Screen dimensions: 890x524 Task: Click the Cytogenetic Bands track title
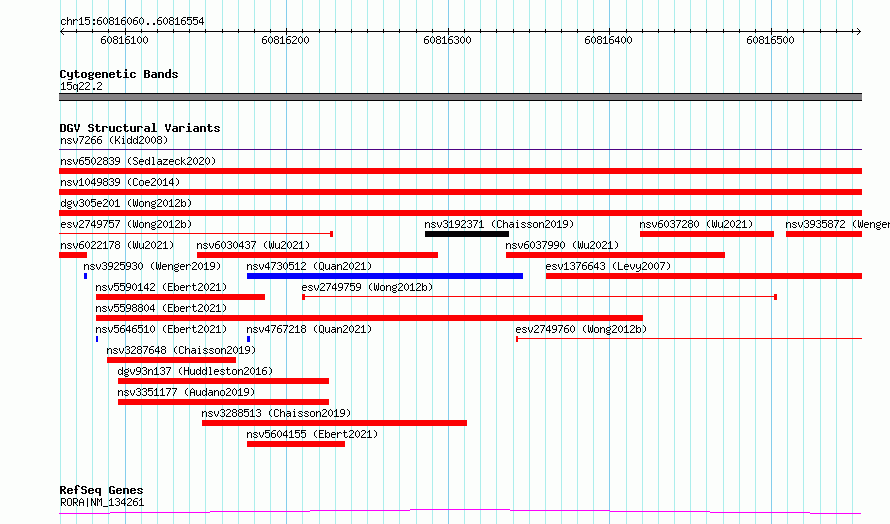tap(119, 74)
